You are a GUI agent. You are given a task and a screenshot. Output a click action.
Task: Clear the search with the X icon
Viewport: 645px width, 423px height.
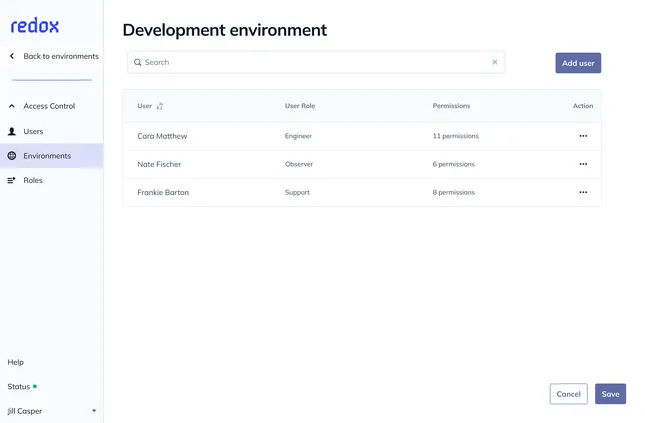point(495,62)
